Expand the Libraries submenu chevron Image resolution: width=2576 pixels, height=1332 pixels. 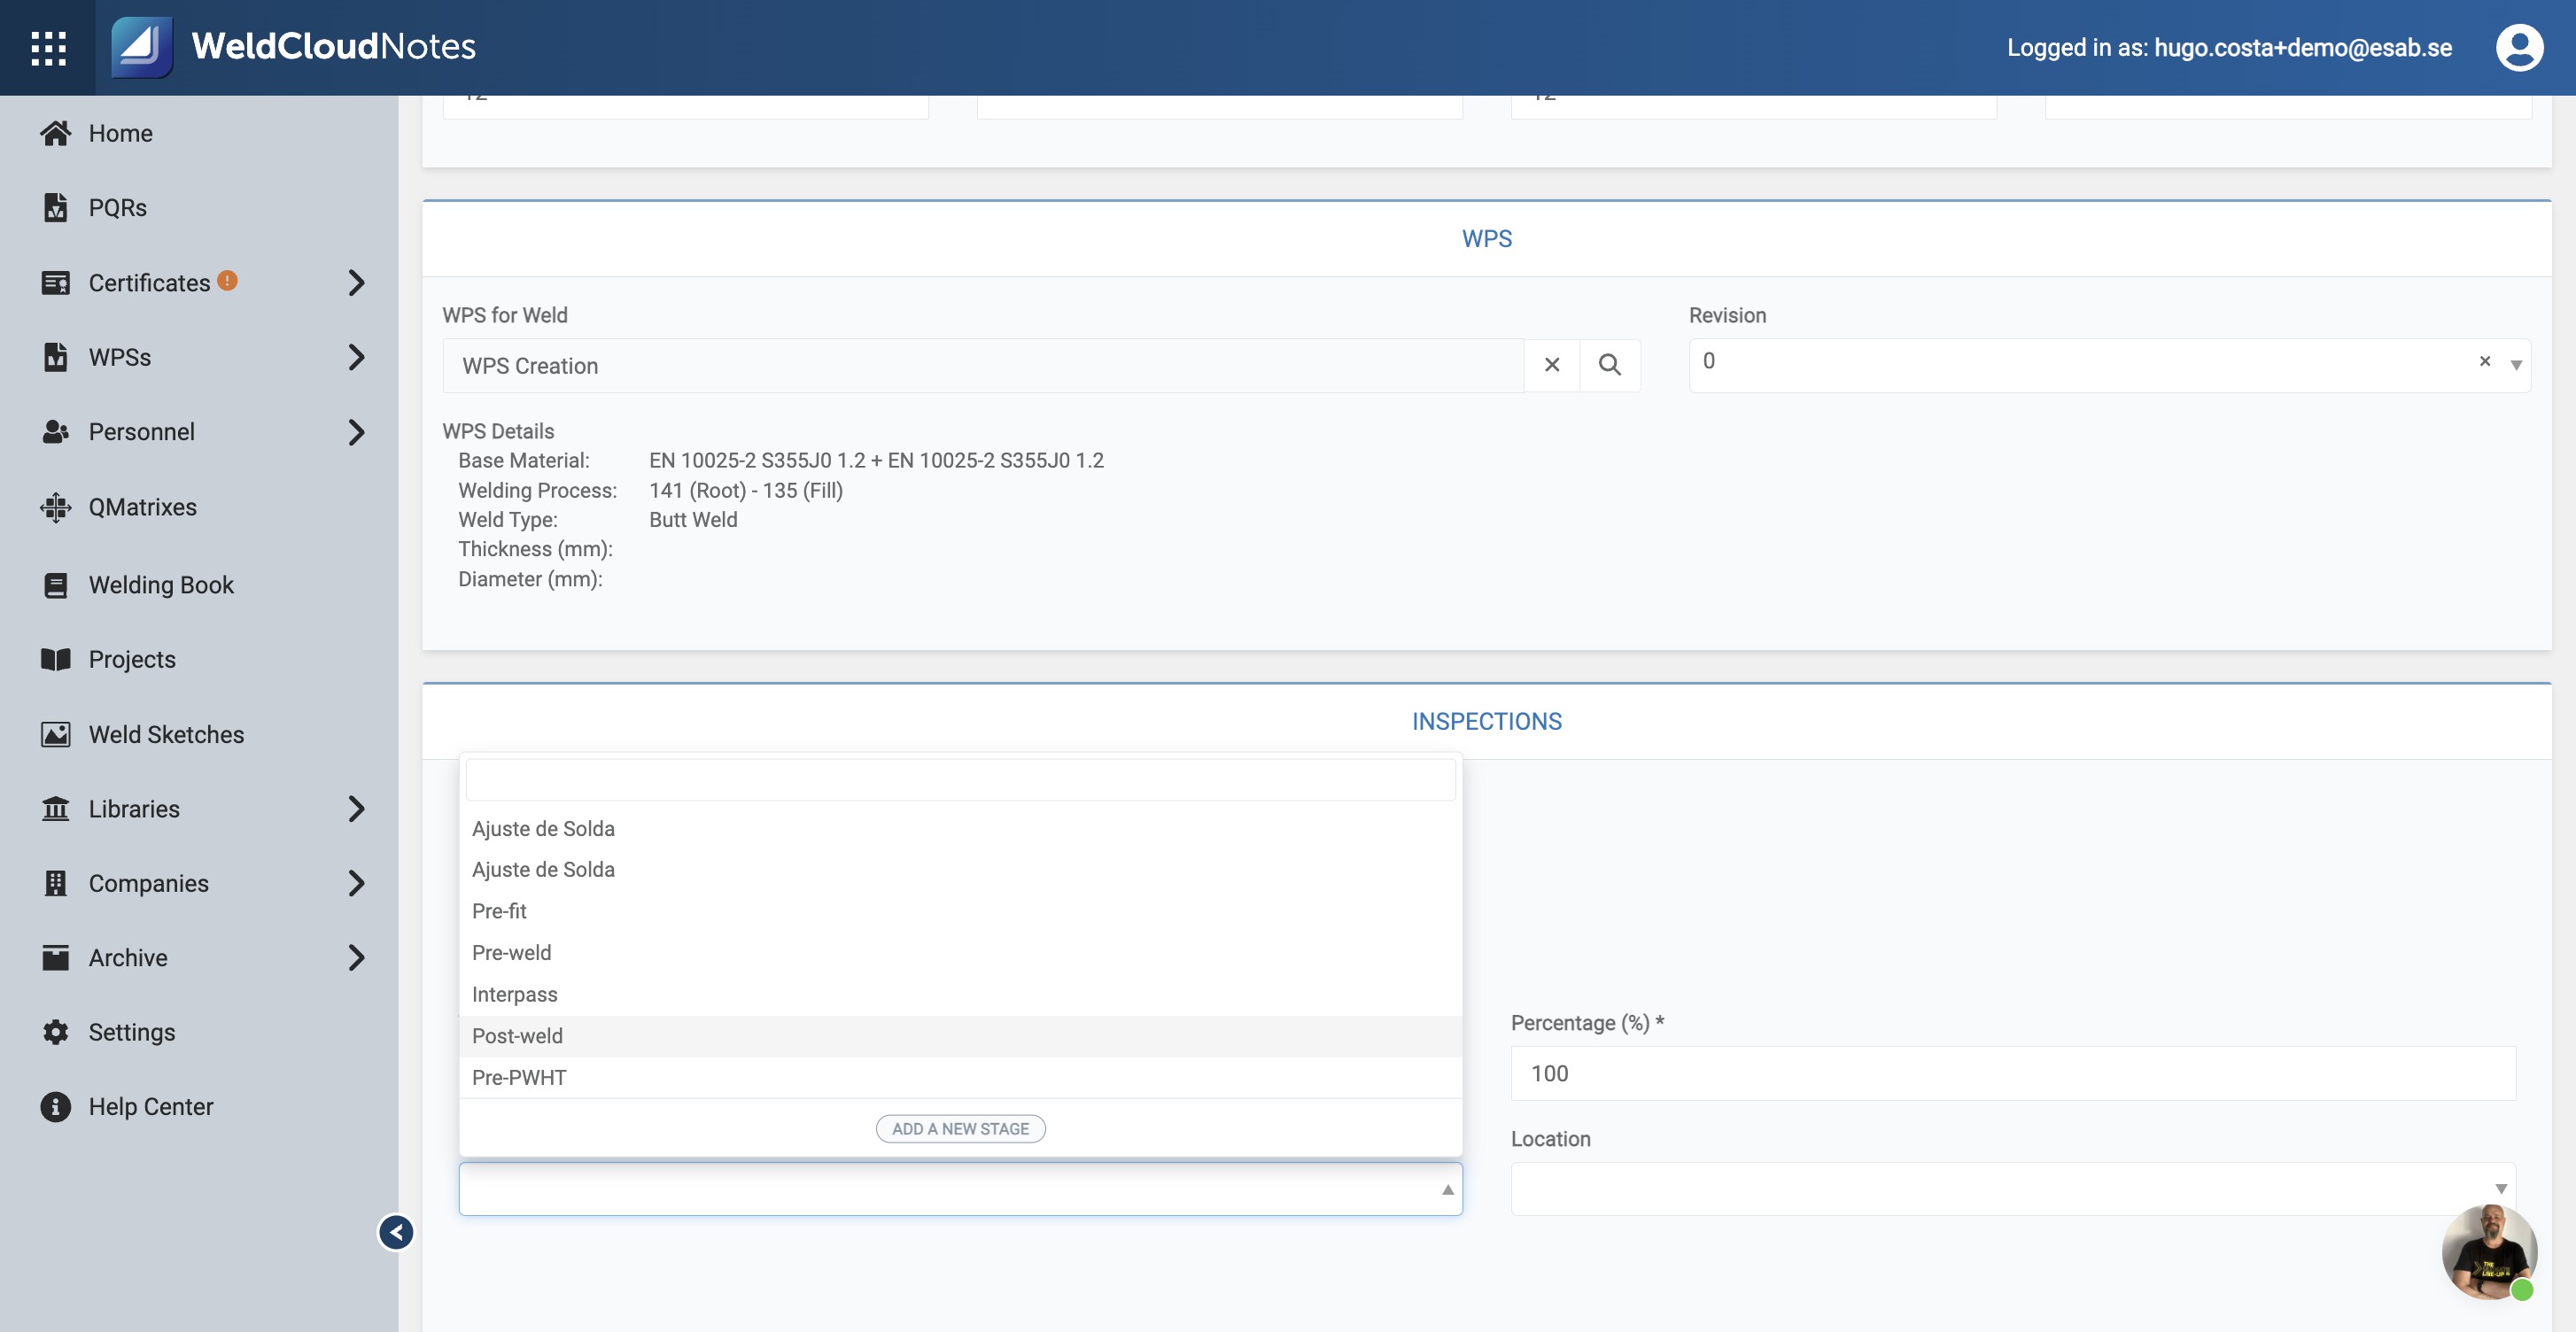tap(356, 808)
